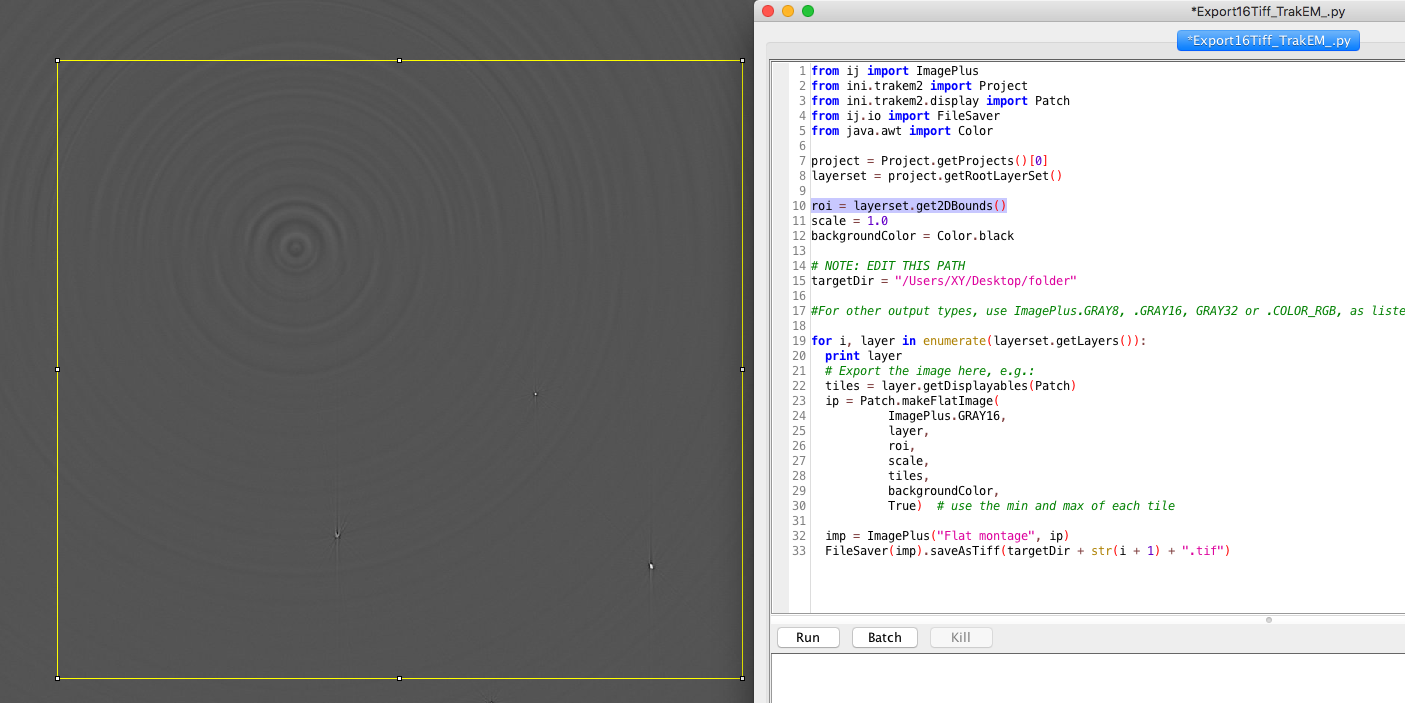Click the Batch button
The image size is (1405, 703).
[x=884, y=637]
